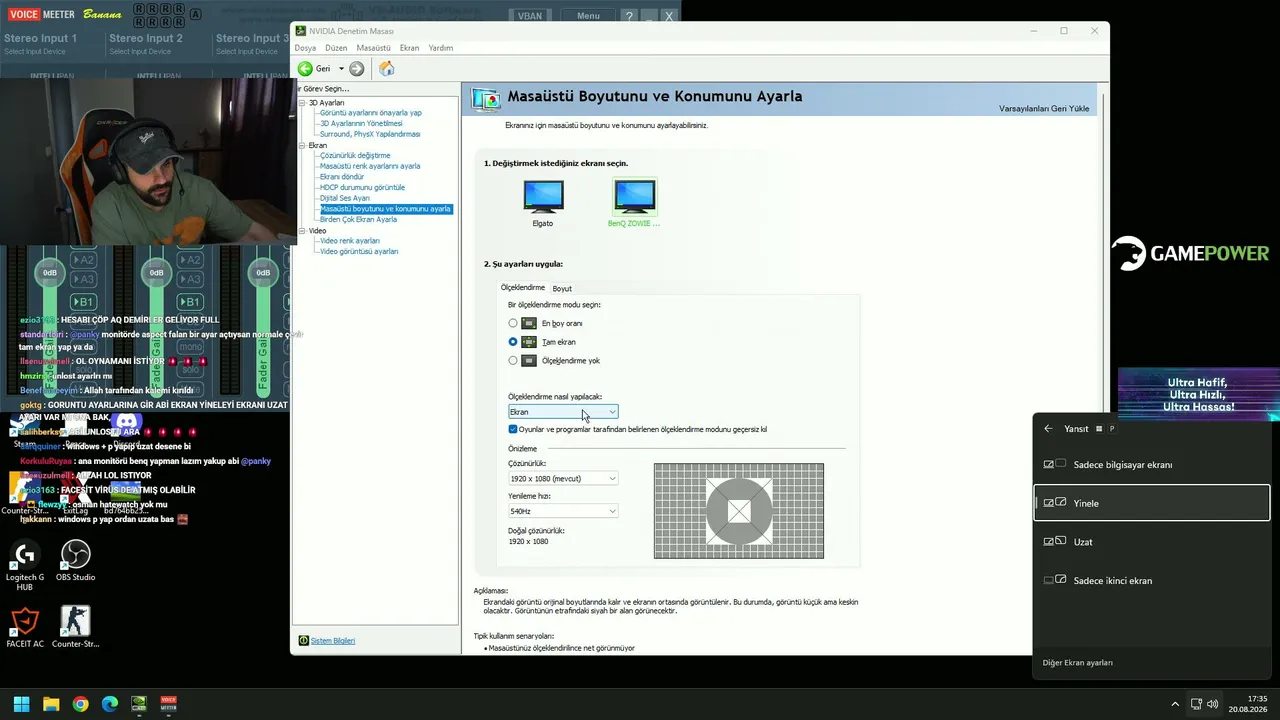
Task: Switch to the Ölçeklendirme tab
Action: click(523, 287)
